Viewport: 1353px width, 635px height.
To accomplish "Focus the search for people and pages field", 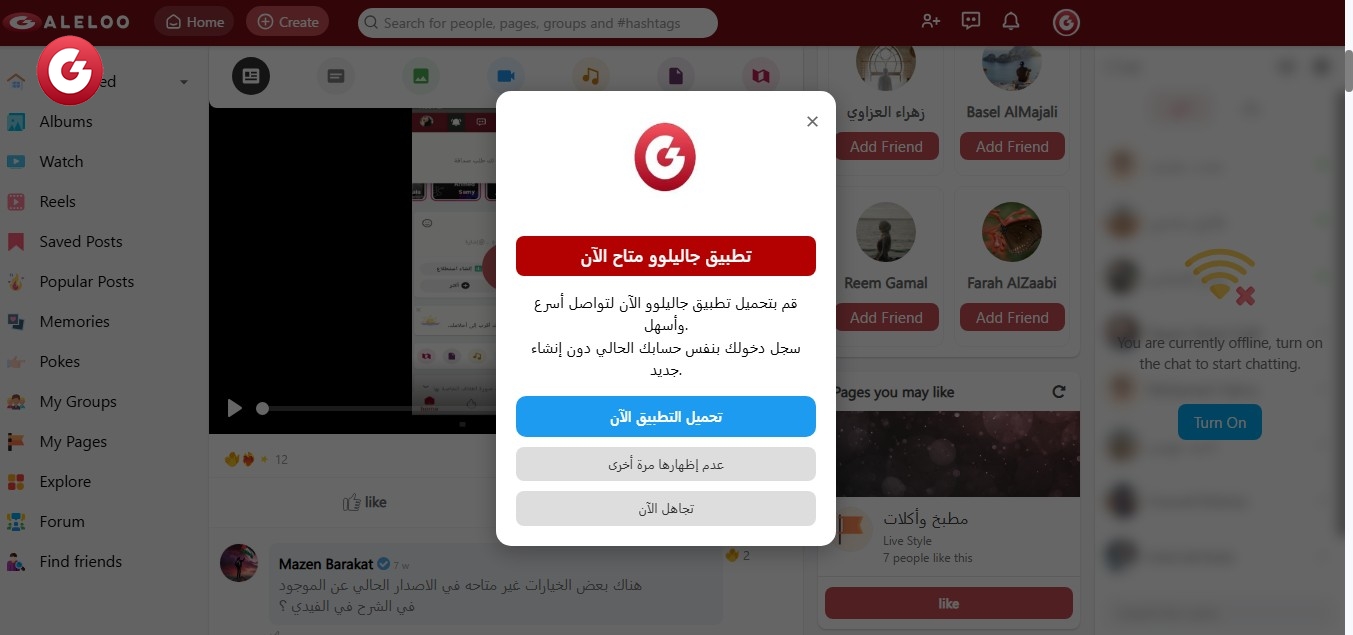I will point(538,22).
